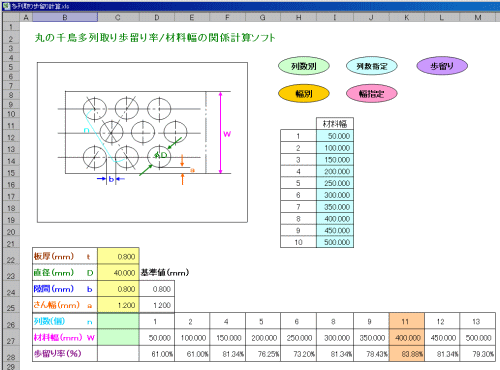Select row 22 header
Screen dimensions: 500x370
(11, 260)
